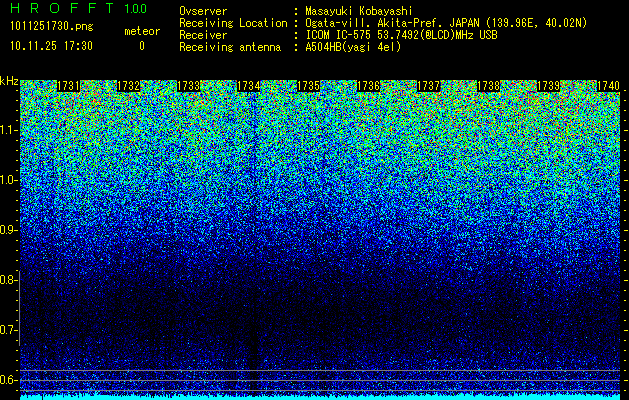Click the 0.8 frequency axis label
Image resolution: width=629 pixels, height=400 pixels.
click(8, 280)
